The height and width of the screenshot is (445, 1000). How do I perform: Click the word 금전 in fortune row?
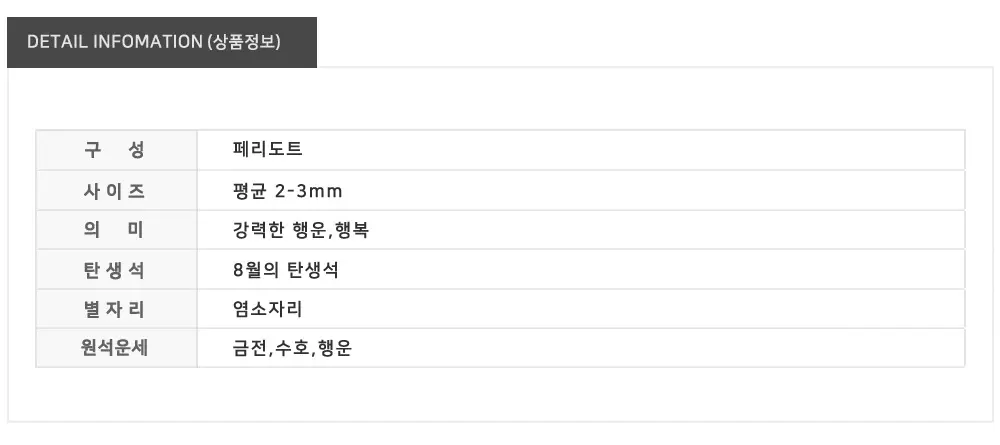click(x=248, y=349)
